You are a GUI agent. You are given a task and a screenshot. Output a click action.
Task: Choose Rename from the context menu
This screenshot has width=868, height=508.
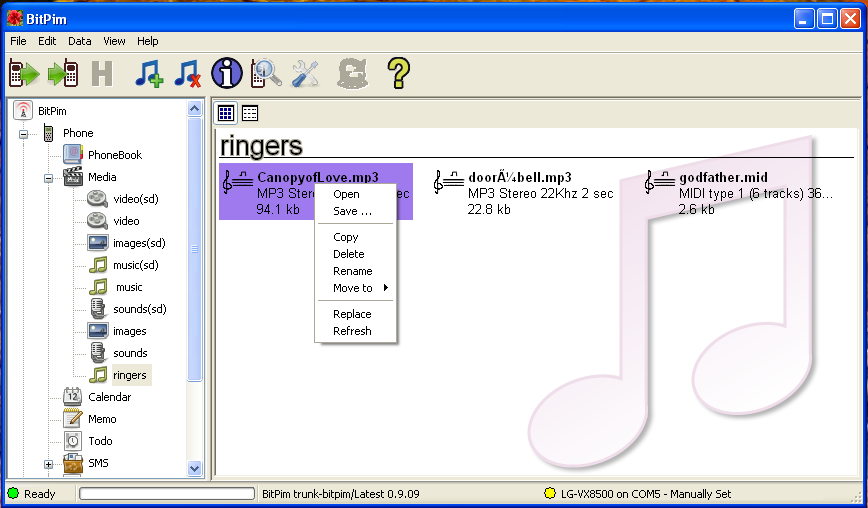(x=355, y=271)
